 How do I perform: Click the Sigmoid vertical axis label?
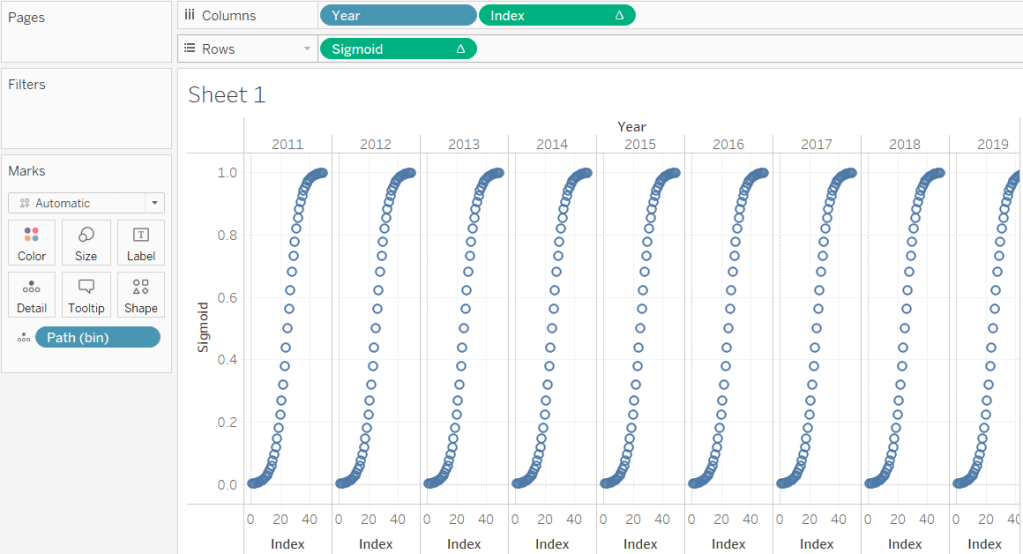pos(202,327)
